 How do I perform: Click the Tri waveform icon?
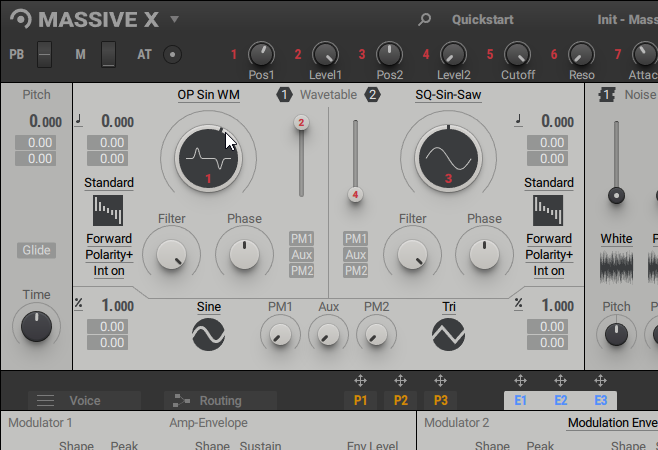tap(448, 335)
